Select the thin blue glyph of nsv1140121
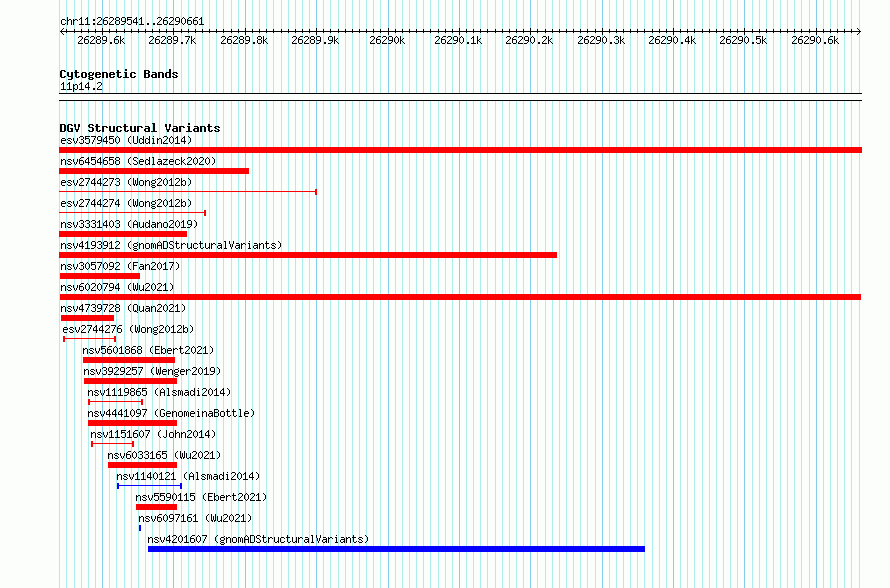Image resolution: width=890 pixels, height=588 pixels. (x=149, y=486)
